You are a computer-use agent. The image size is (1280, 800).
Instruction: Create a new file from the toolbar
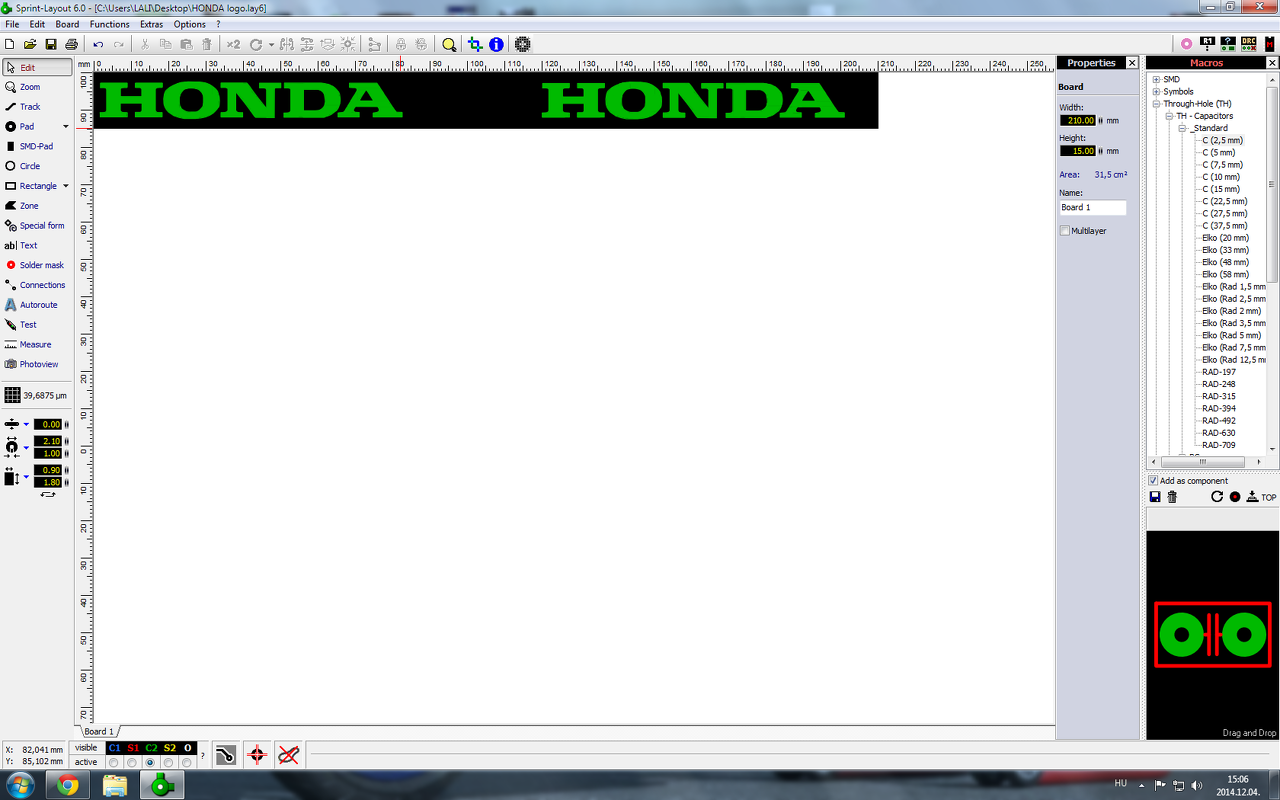pos(10,44)
